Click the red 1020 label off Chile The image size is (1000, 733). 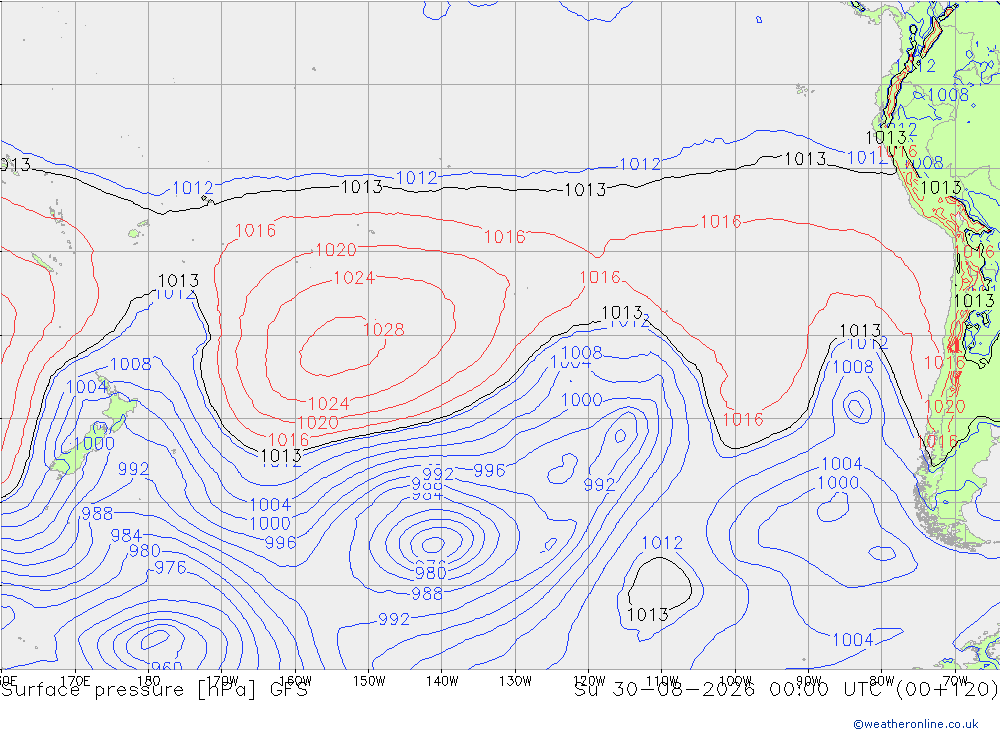coord(945,406)
